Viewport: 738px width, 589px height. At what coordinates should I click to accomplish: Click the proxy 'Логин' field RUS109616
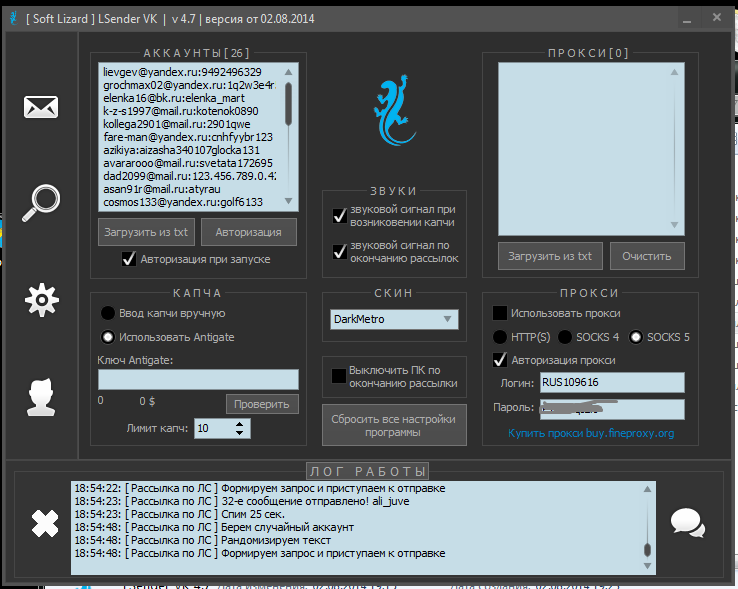pos(612,382)
